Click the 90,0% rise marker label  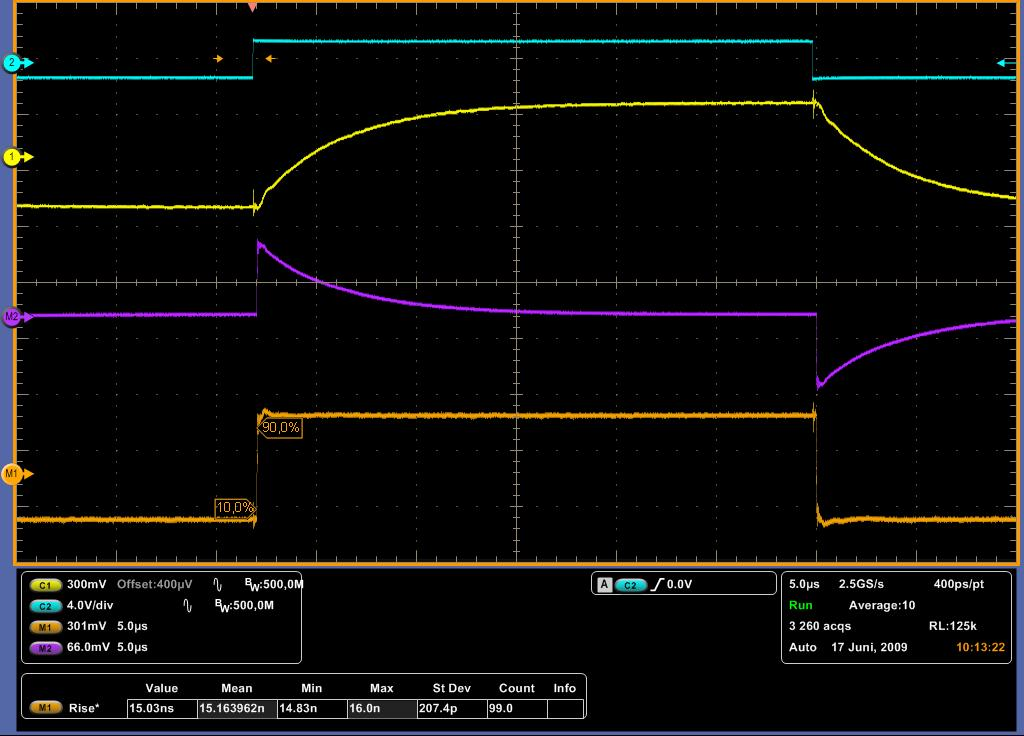click(x=280, y=428)
